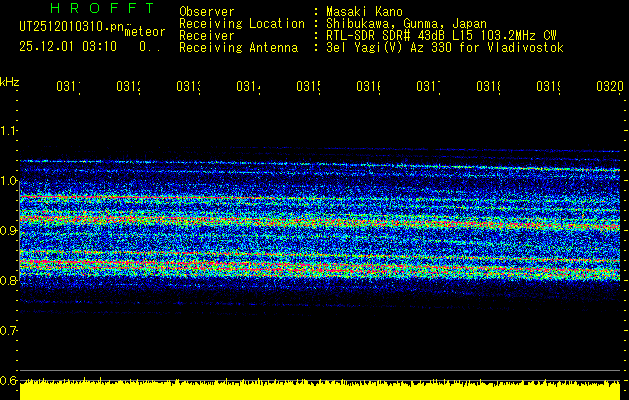629x400 pixels.
Task: Click the 0.7 kHz frequency axis label
Action: click(8, 331)
